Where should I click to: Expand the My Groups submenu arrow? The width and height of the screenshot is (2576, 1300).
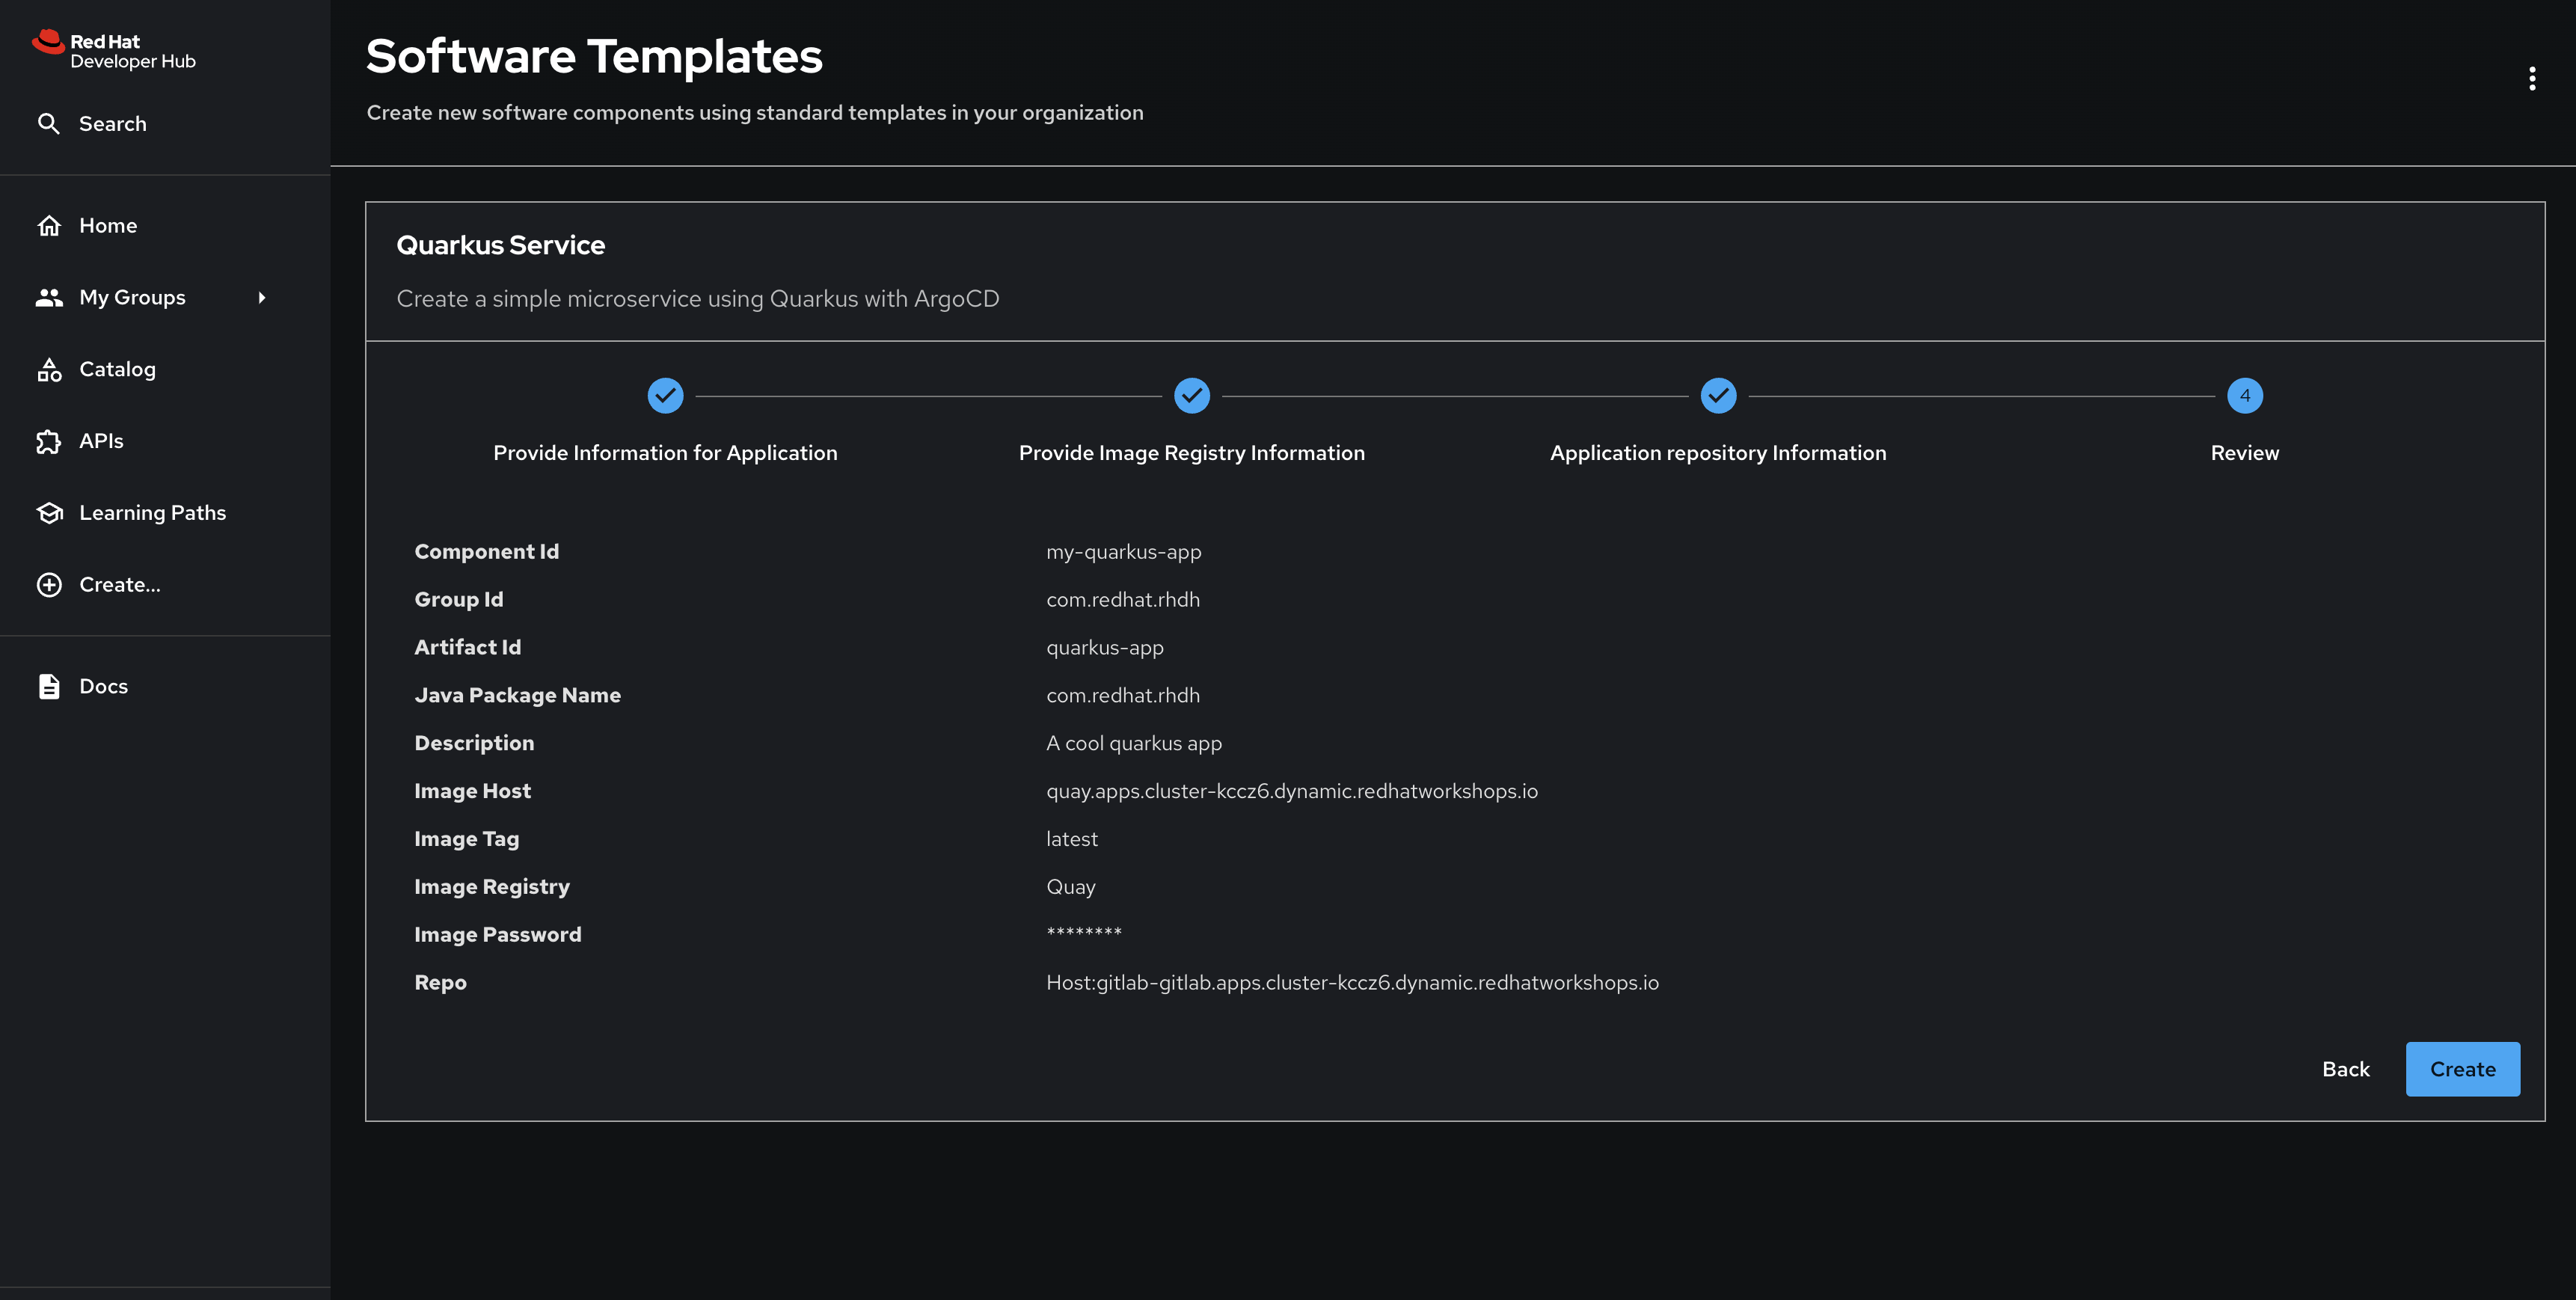pyautogui.click(x=262, y=298)
